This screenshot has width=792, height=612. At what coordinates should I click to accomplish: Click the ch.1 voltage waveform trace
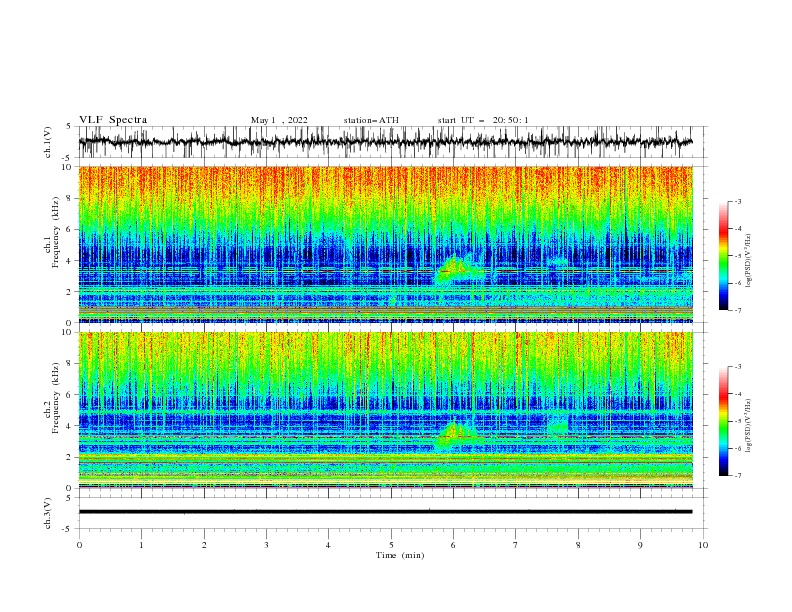385,142
